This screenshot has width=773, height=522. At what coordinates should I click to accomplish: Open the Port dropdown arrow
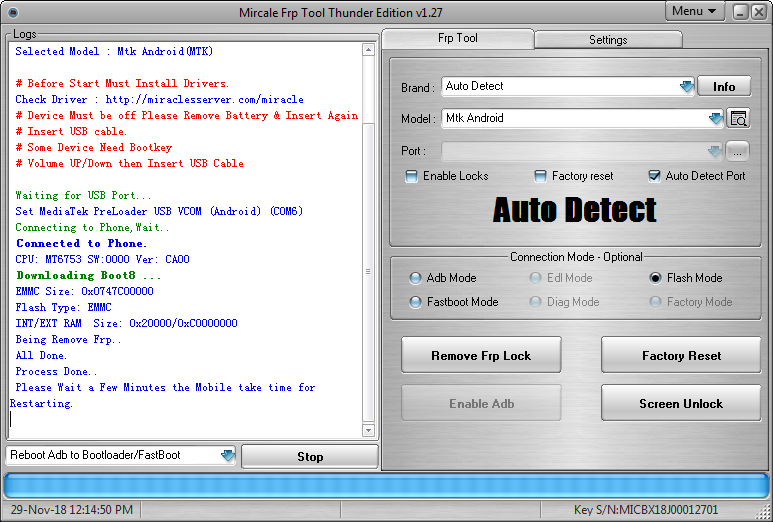pos(715,151)
